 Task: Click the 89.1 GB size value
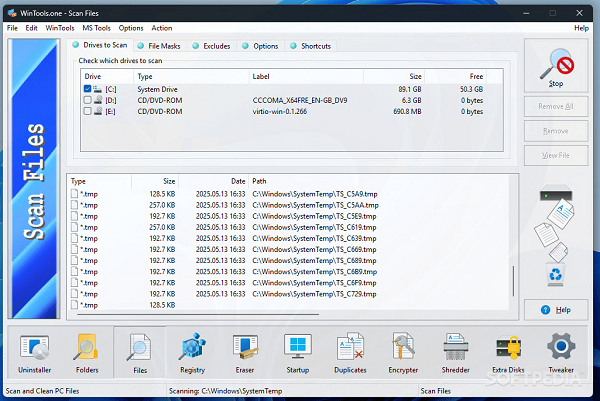coord(410,89)
